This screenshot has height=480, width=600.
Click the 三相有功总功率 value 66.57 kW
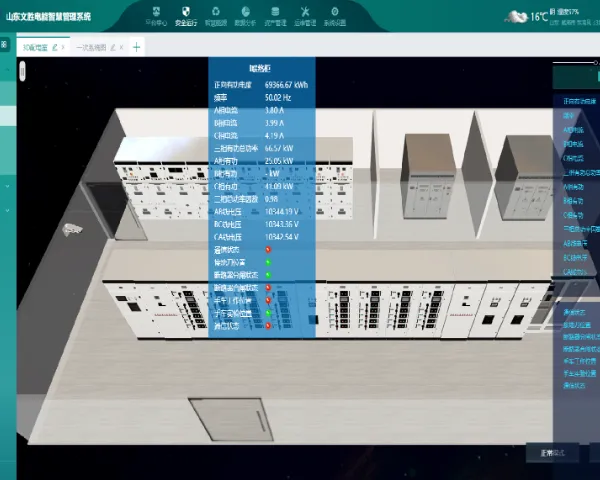coord(279,148)
